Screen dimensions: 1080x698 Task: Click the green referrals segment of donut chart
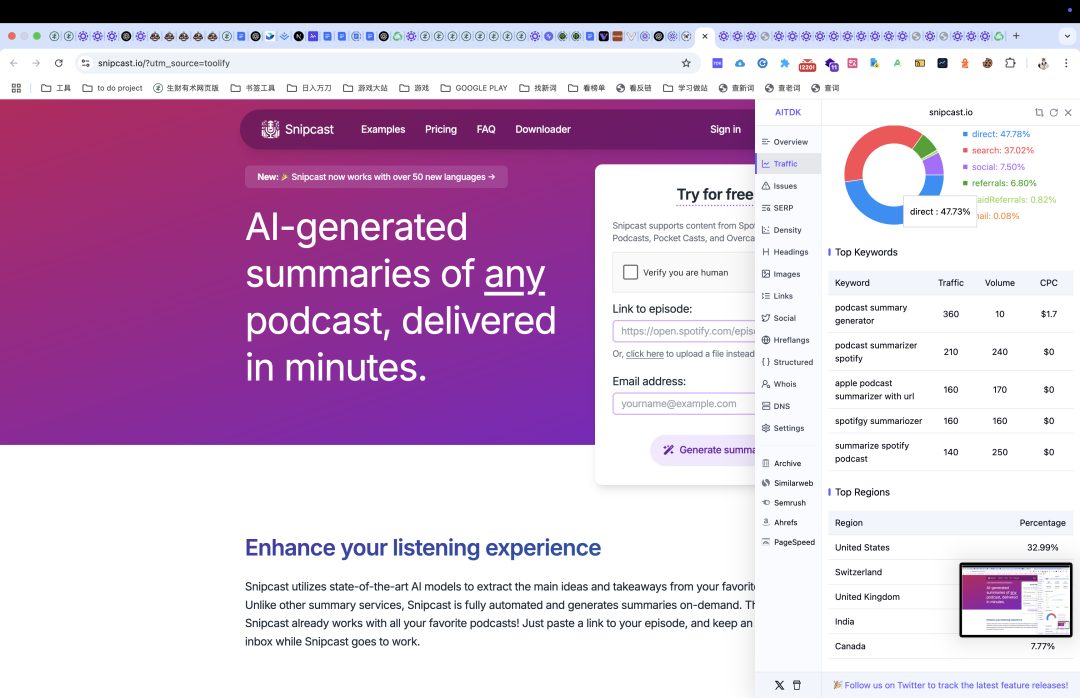point(924,144)
